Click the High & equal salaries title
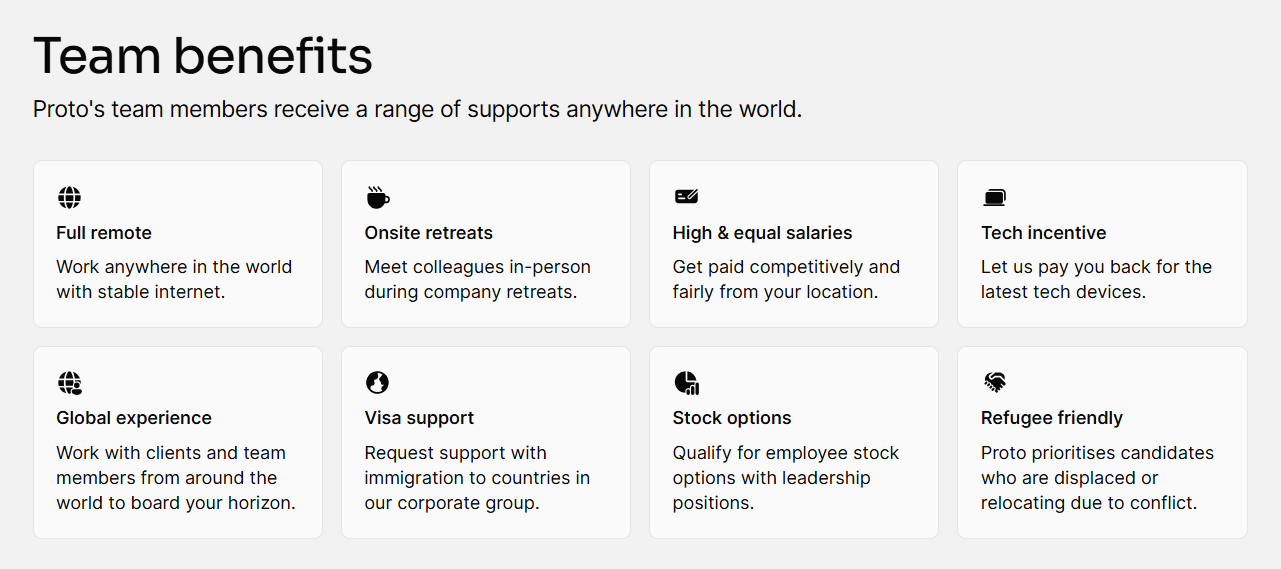The width and height of the screenshot is (1281, 569). (x=762, y=233)
